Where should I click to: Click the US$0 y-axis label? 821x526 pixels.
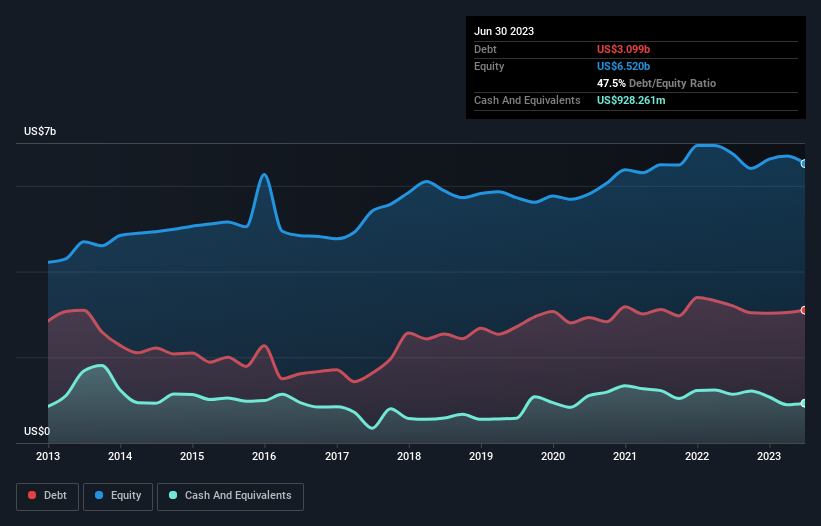tap(37, 431)
